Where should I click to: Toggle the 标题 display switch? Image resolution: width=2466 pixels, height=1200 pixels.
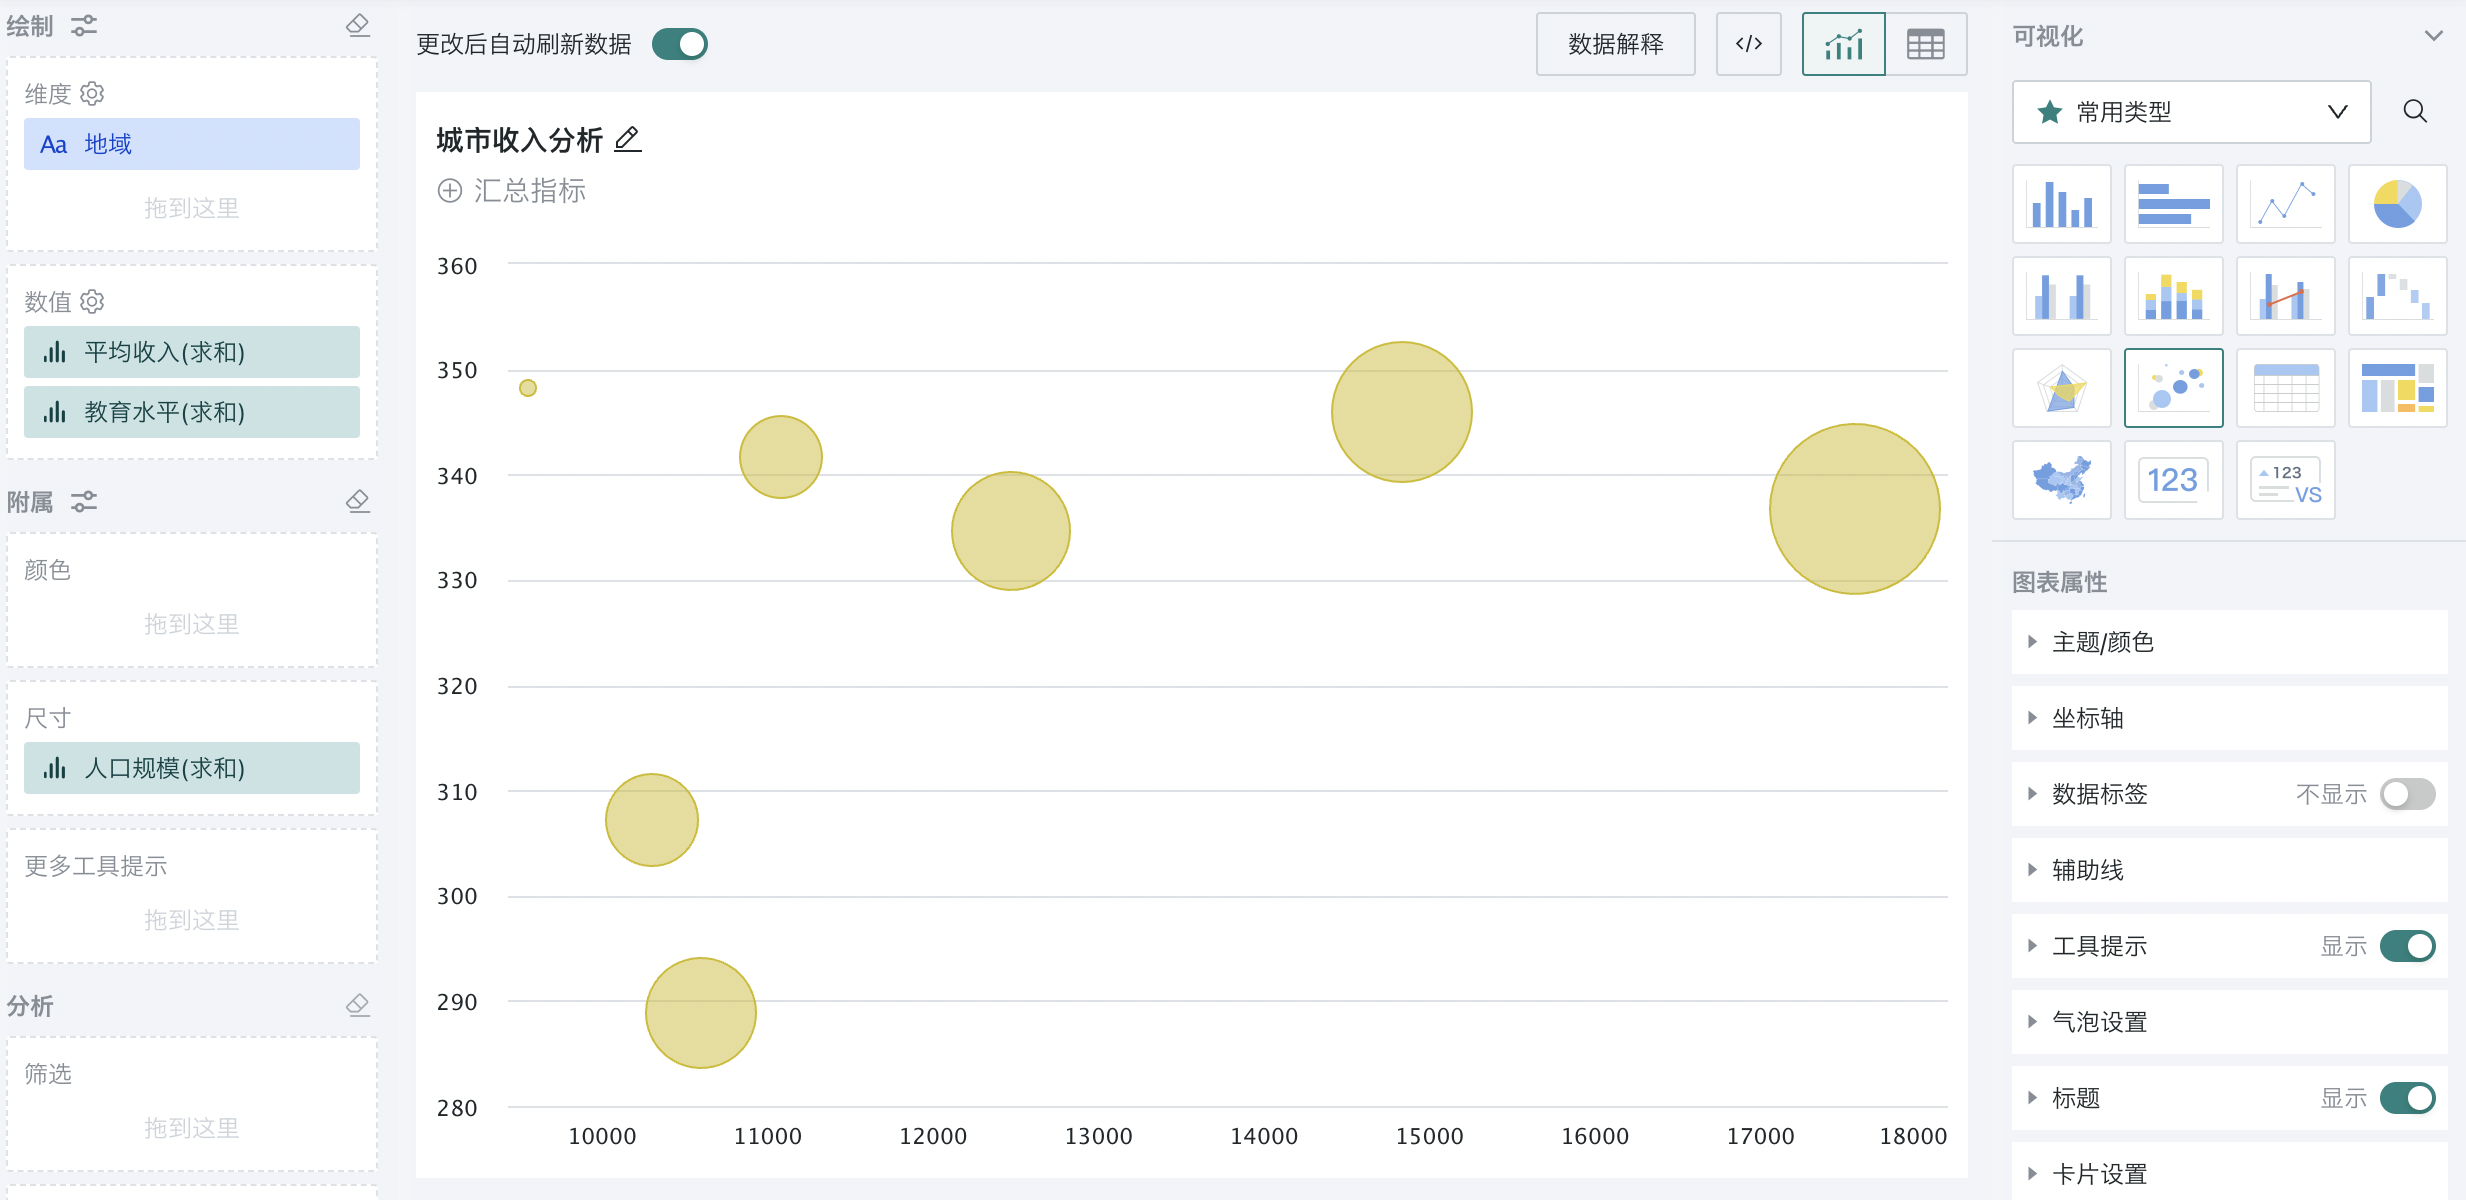[x=2407, y=1098]
